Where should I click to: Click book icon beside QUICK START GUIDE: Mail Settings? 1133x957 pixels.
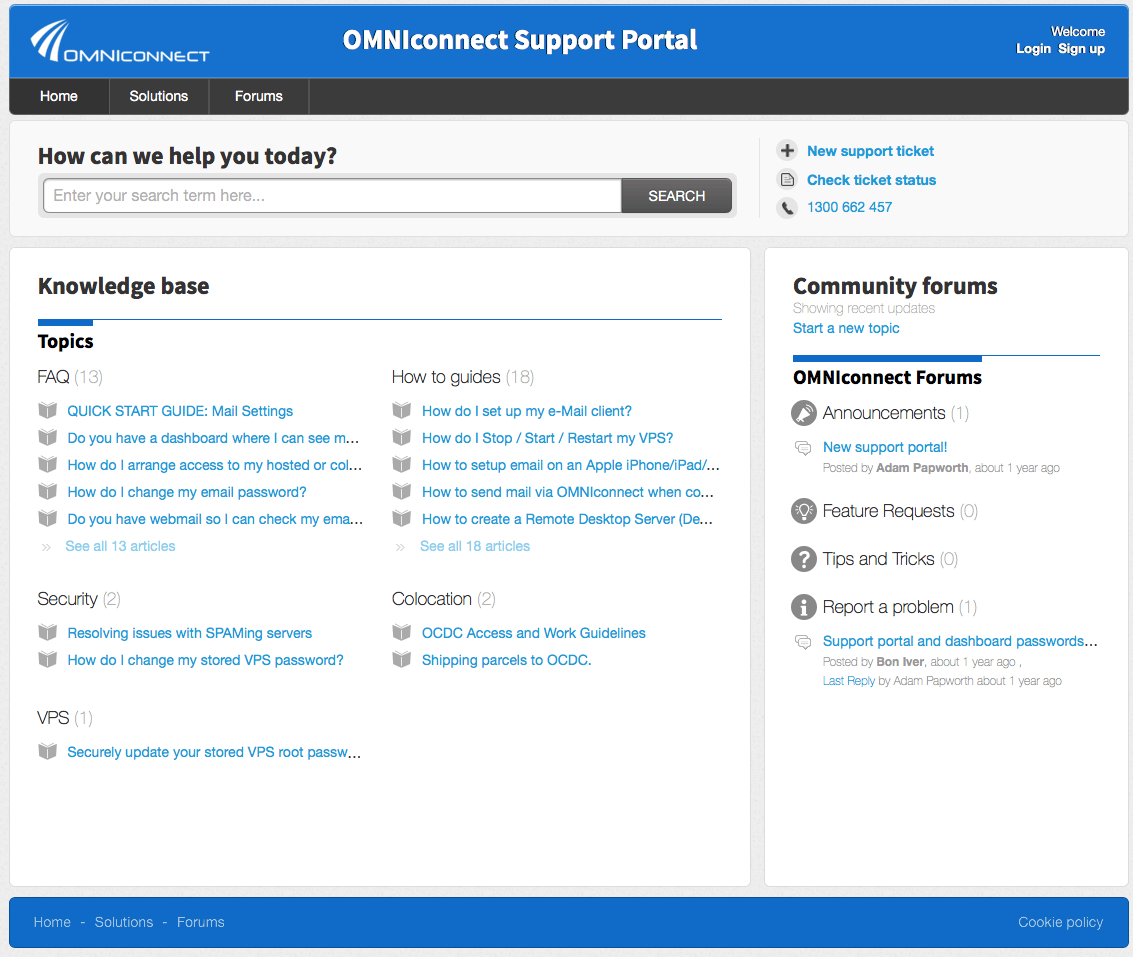pyautogui.click(x=48, y=411)
